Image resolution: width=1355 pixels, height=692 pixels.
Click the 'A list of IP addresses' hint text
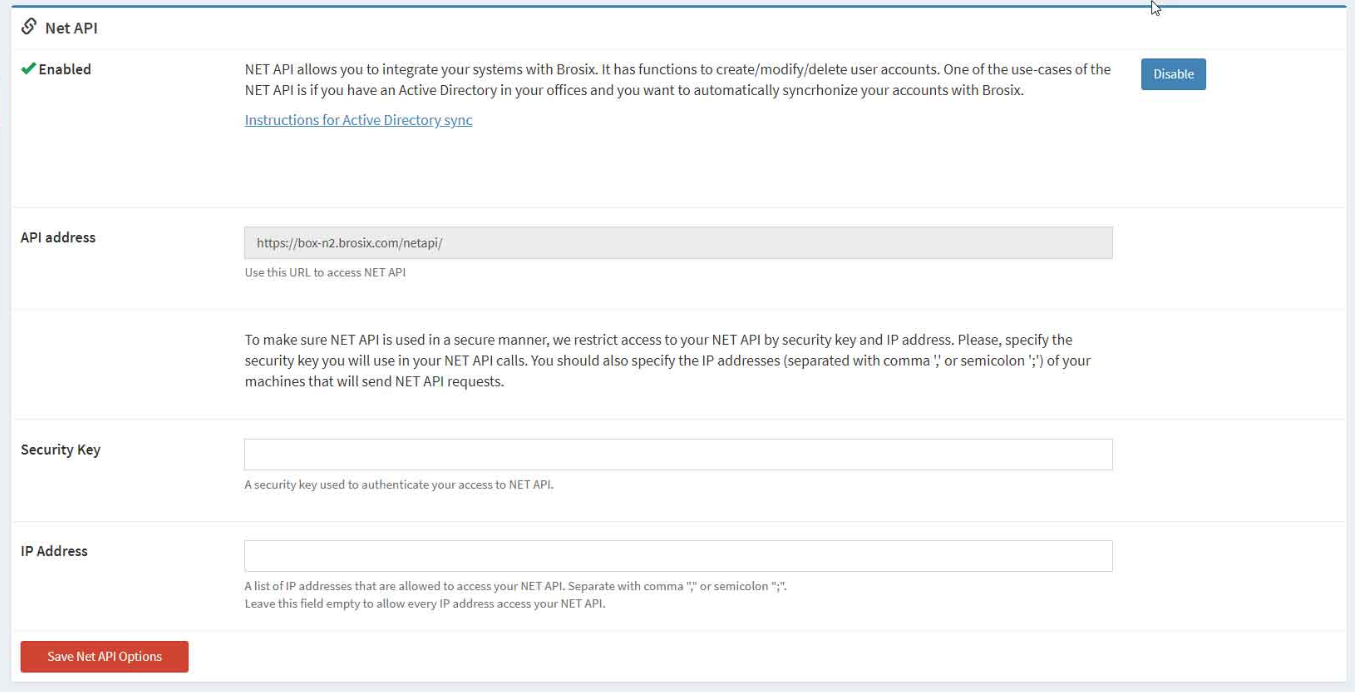(x=515, y=586)
